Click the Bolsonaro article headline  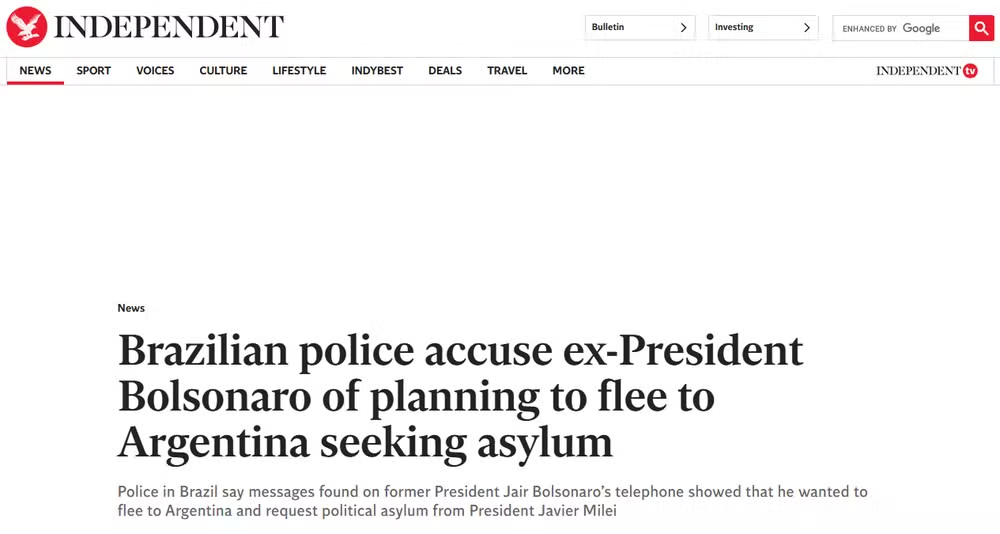(x=460, y=396)
